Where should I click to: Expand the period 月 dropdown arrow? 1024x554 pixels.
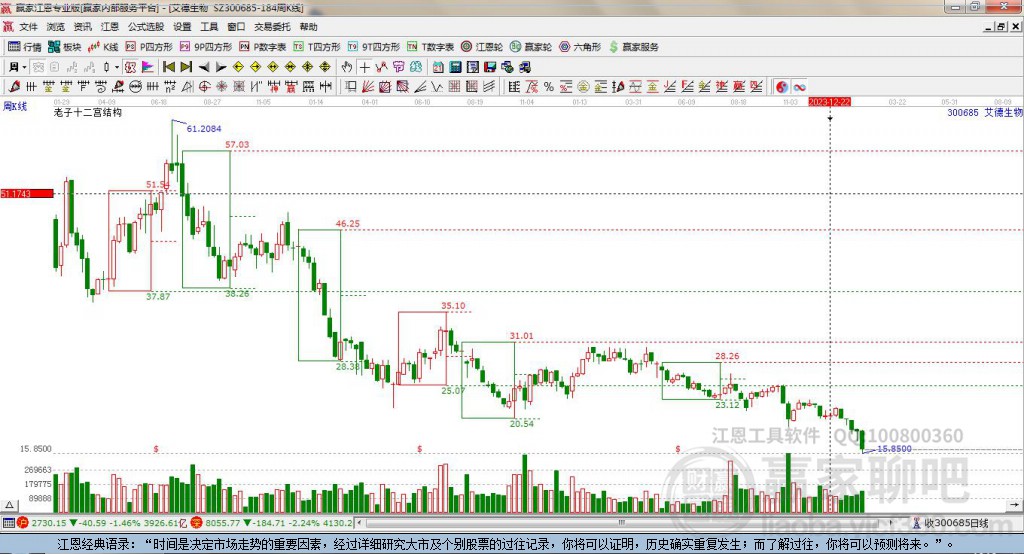click(x=24, y=67)
